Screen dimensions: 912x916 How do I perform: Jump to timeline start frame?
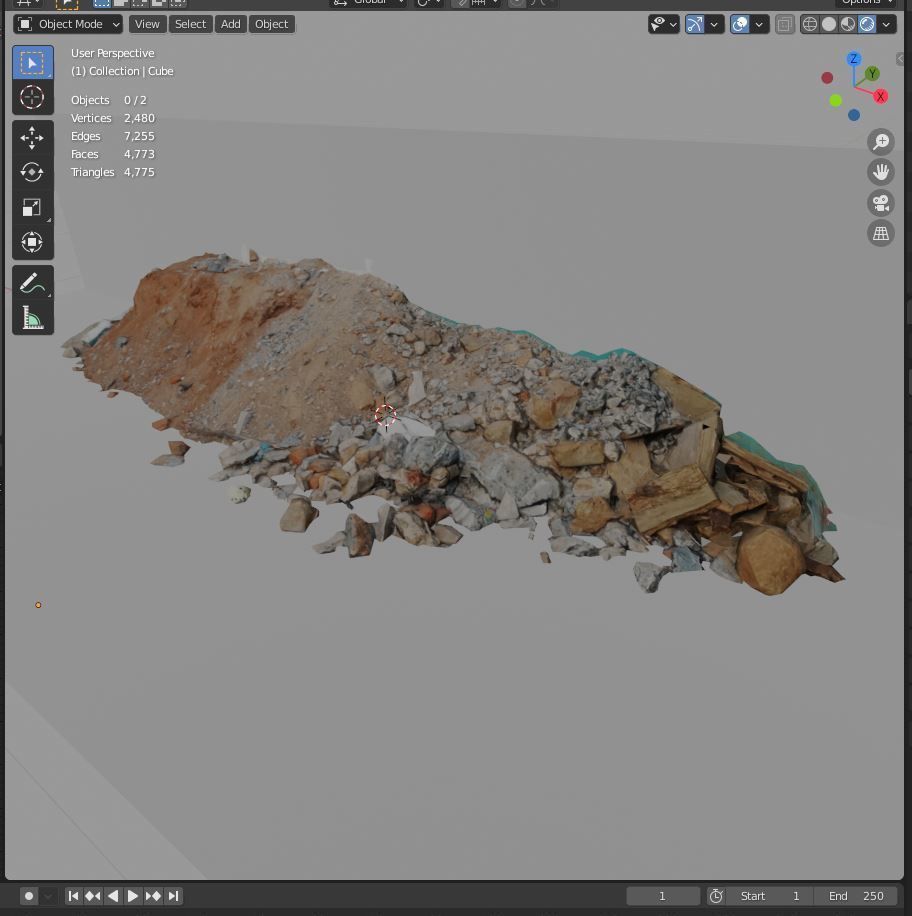click(x=73, y=896)
